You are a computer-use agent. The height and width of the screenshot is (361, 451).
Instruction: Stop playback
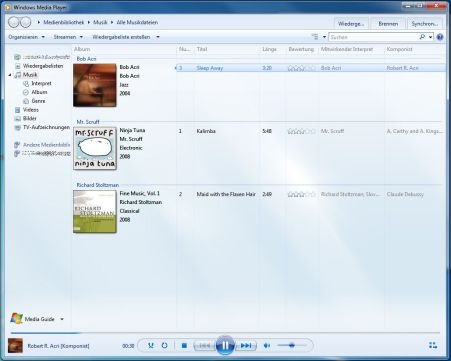pos(184,346)
